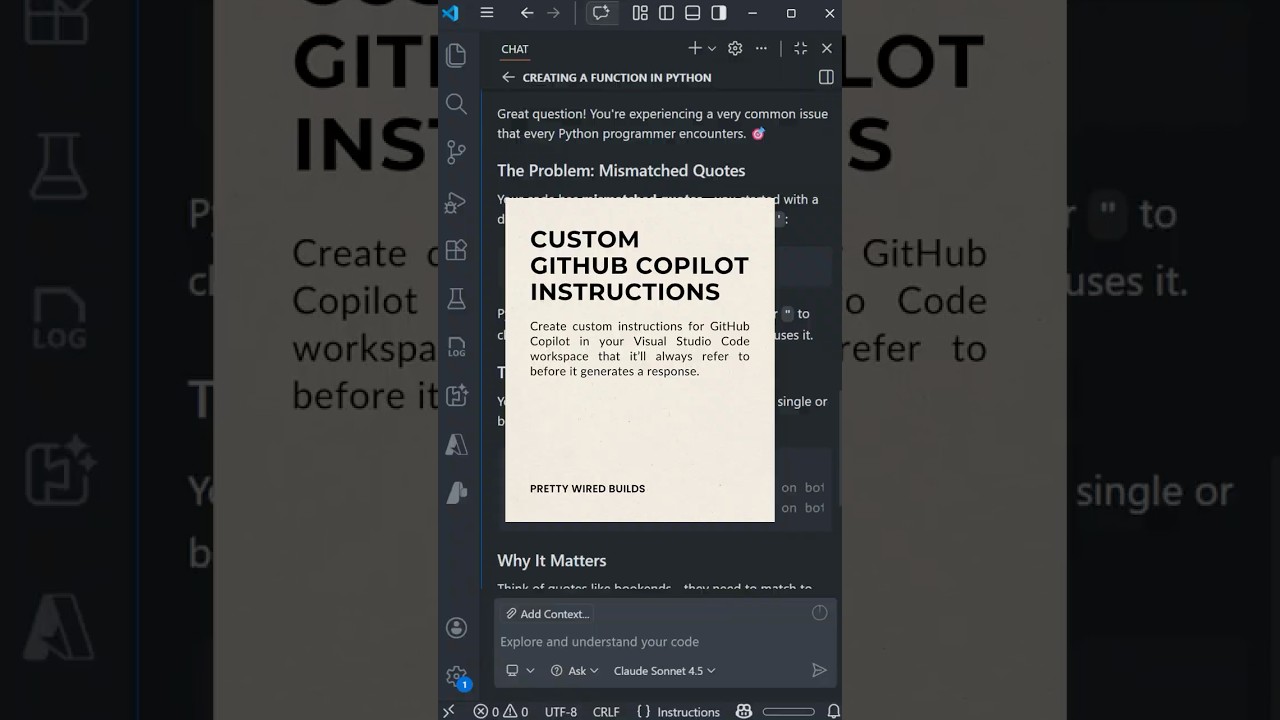Toggle the primary side bar layout icon
The height and width of the screenshot is (720, 1280).
click(x=666, y=13)
